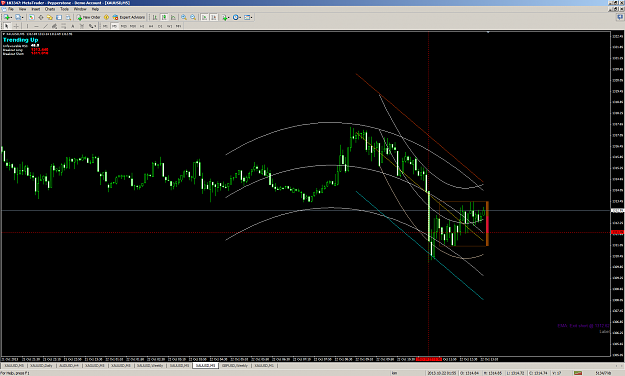The height and width of the screenshot is (376, 625).
Task: Select the M30 timeframe
Action: (133, 26)
